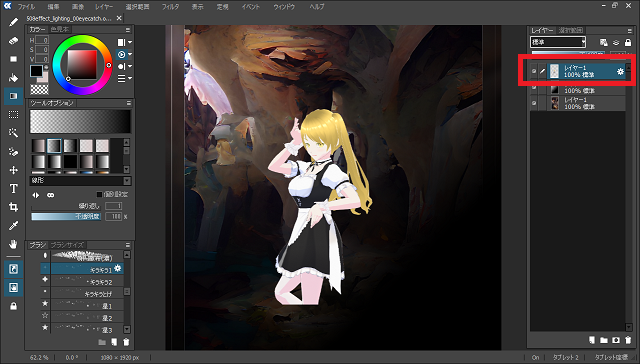Duplicate brush with the brush panel copy icon

[x=114, y=342]
